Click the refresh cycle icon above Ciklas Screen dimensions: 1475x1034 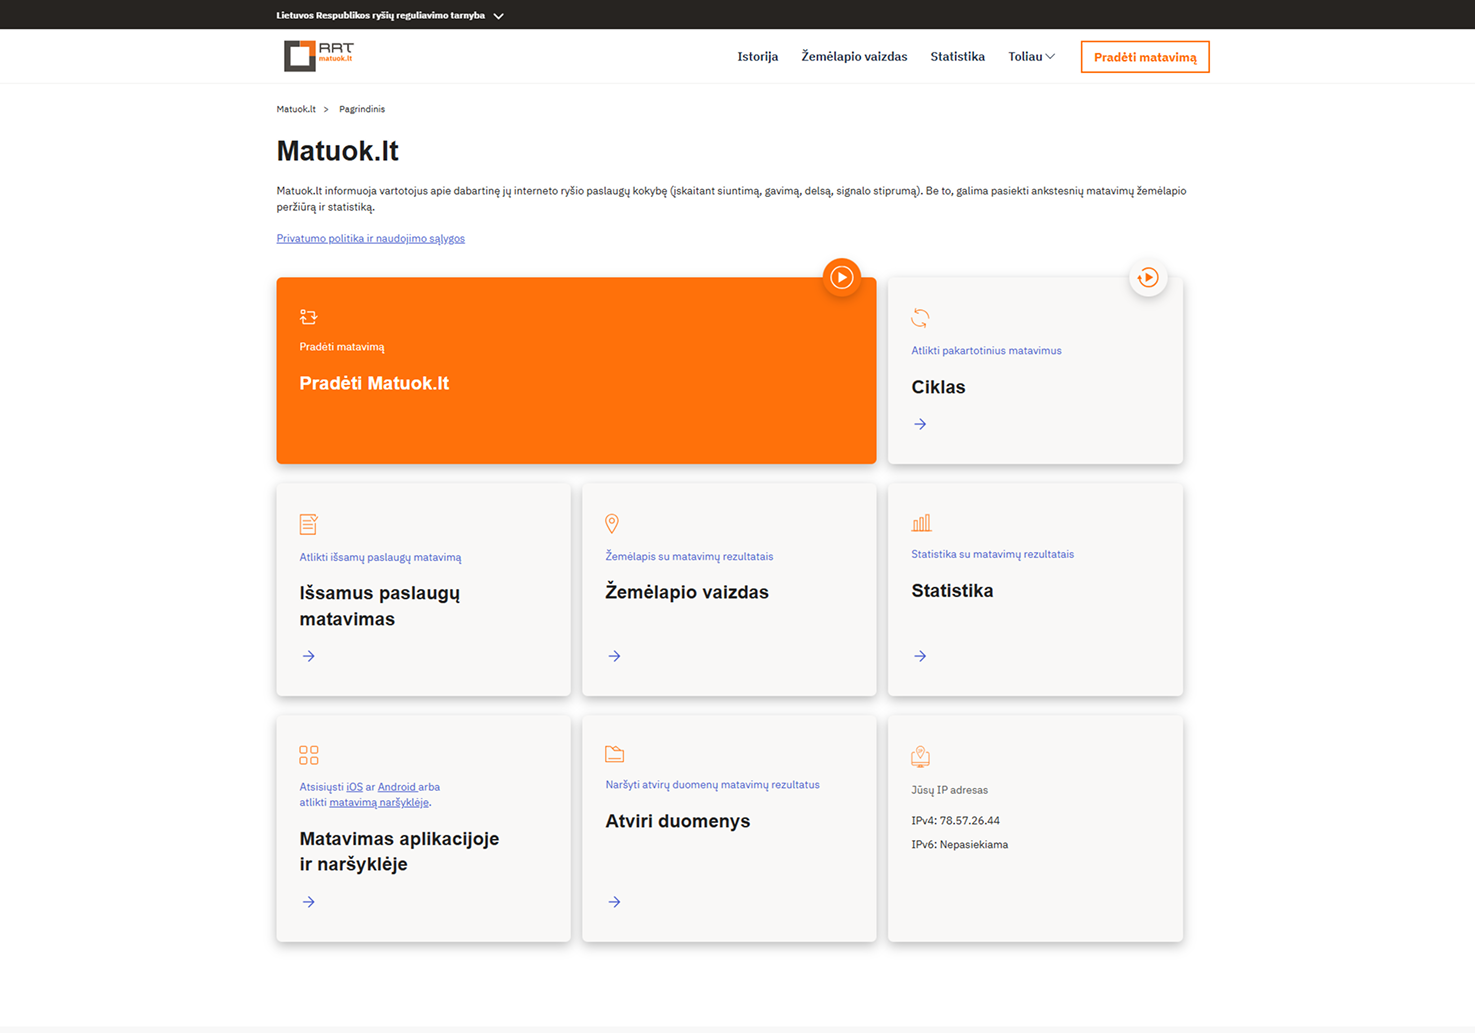tap(920, 318)
